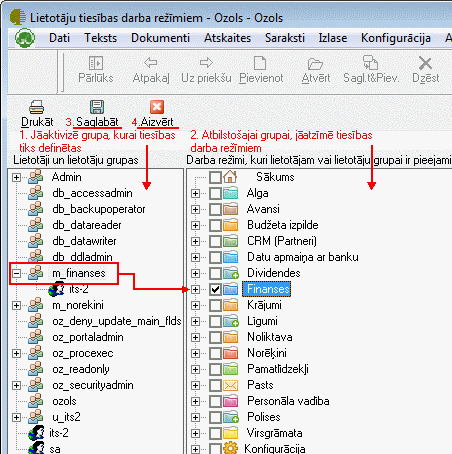Click the Atpakaļ back arrow icon
The image size is (452, 454).
point(151,62)
